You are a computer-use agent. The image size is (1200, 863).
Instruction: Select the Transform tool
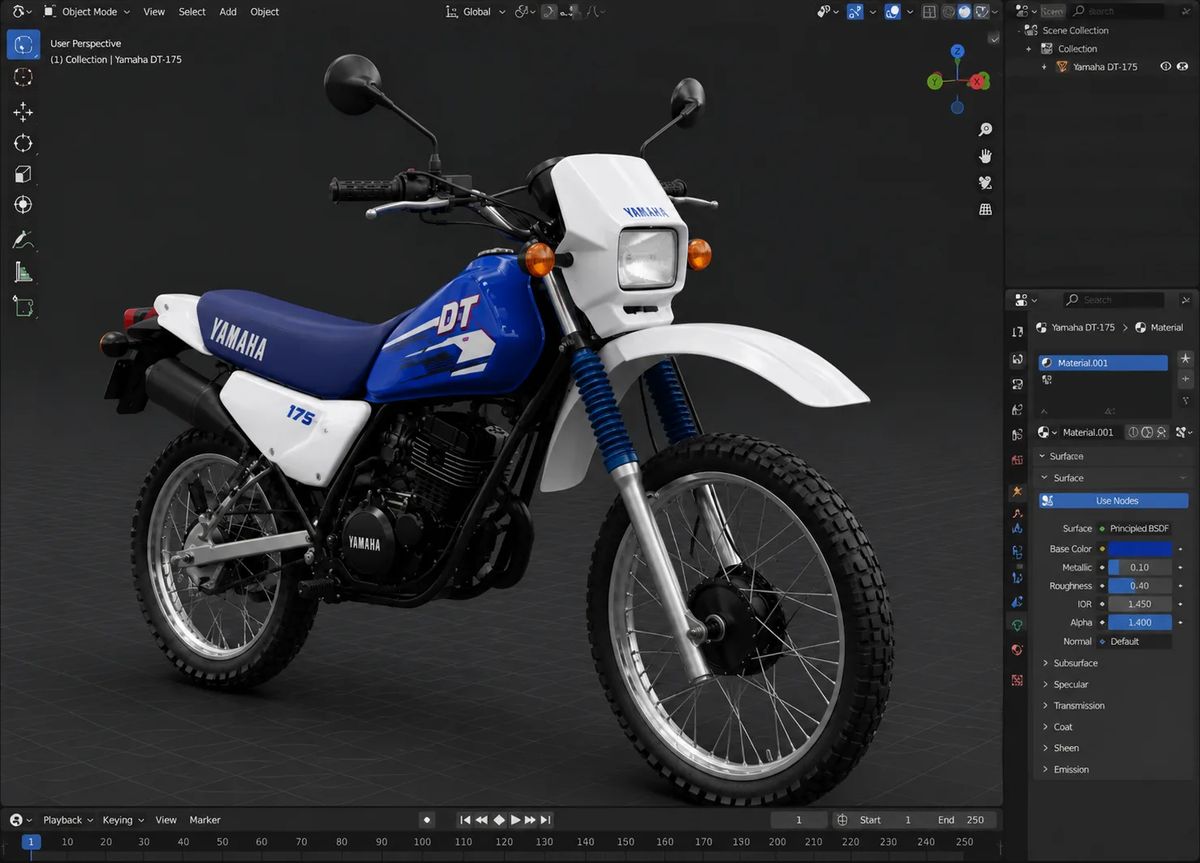[x=23, y=205]
